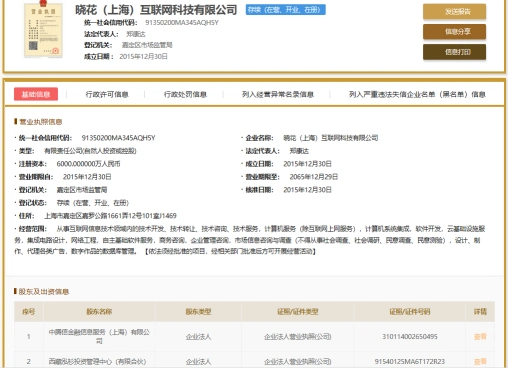Click the company name title 晓花（上海）互联网科技有限公司
This screenshot has height=369, width=508.
tap(156, 10)
